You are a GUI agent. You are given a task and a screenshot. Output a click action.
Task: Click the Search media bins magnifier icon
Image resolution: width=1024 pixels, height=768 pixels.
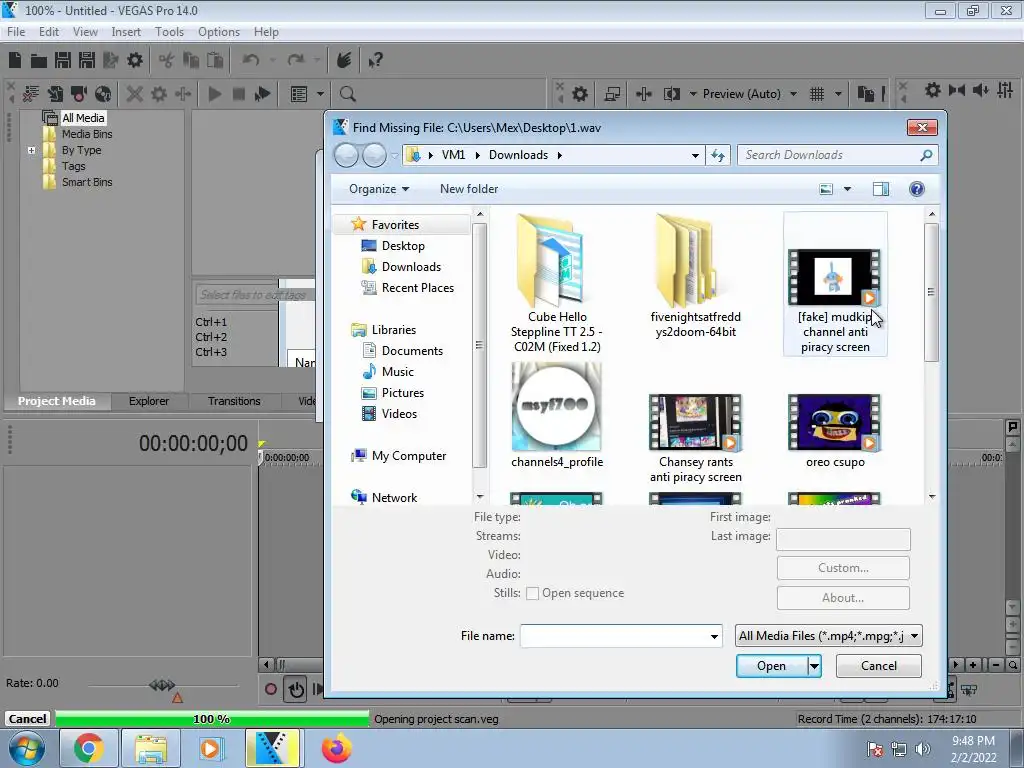[347, 94]
